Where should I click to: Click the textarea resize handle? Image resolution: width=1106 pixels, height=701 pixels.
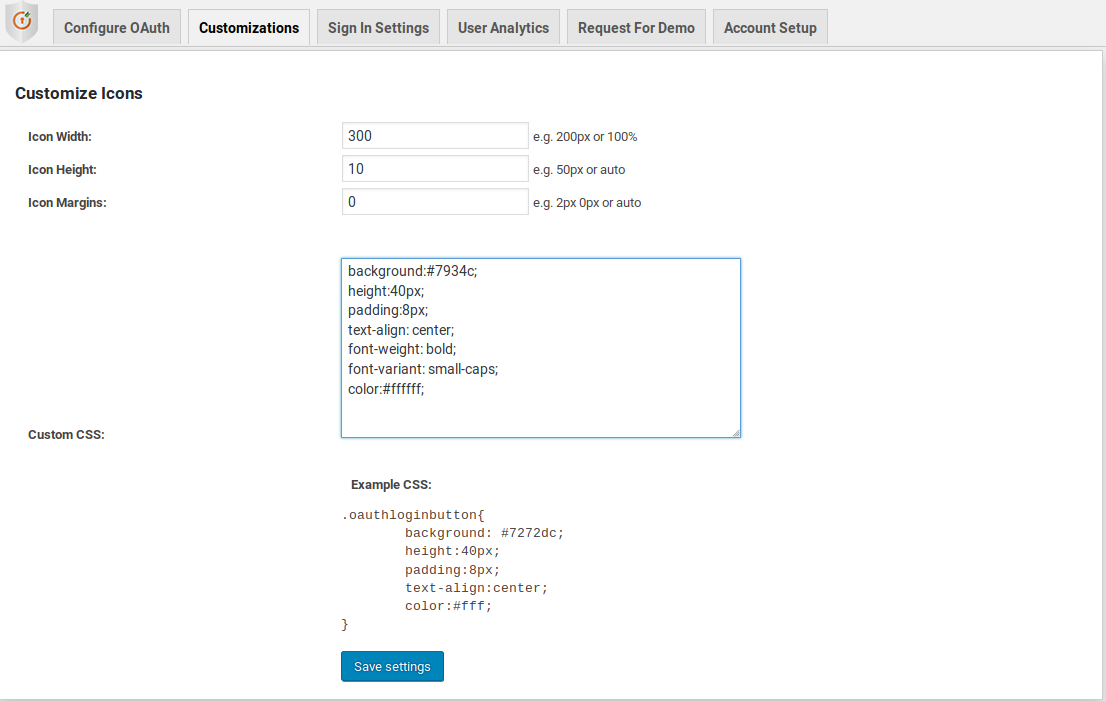736,432
